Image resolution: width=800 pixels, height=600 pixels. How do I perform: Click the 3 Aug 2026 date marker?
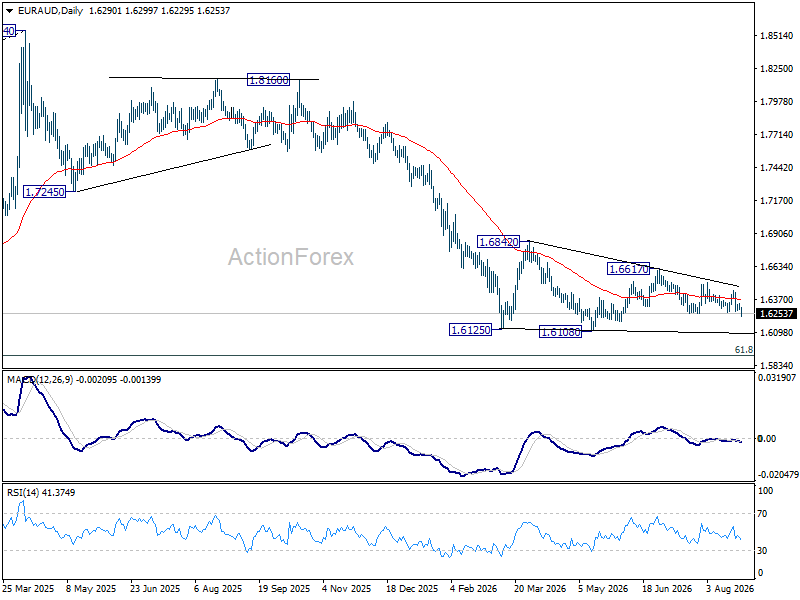coord(730,589)
